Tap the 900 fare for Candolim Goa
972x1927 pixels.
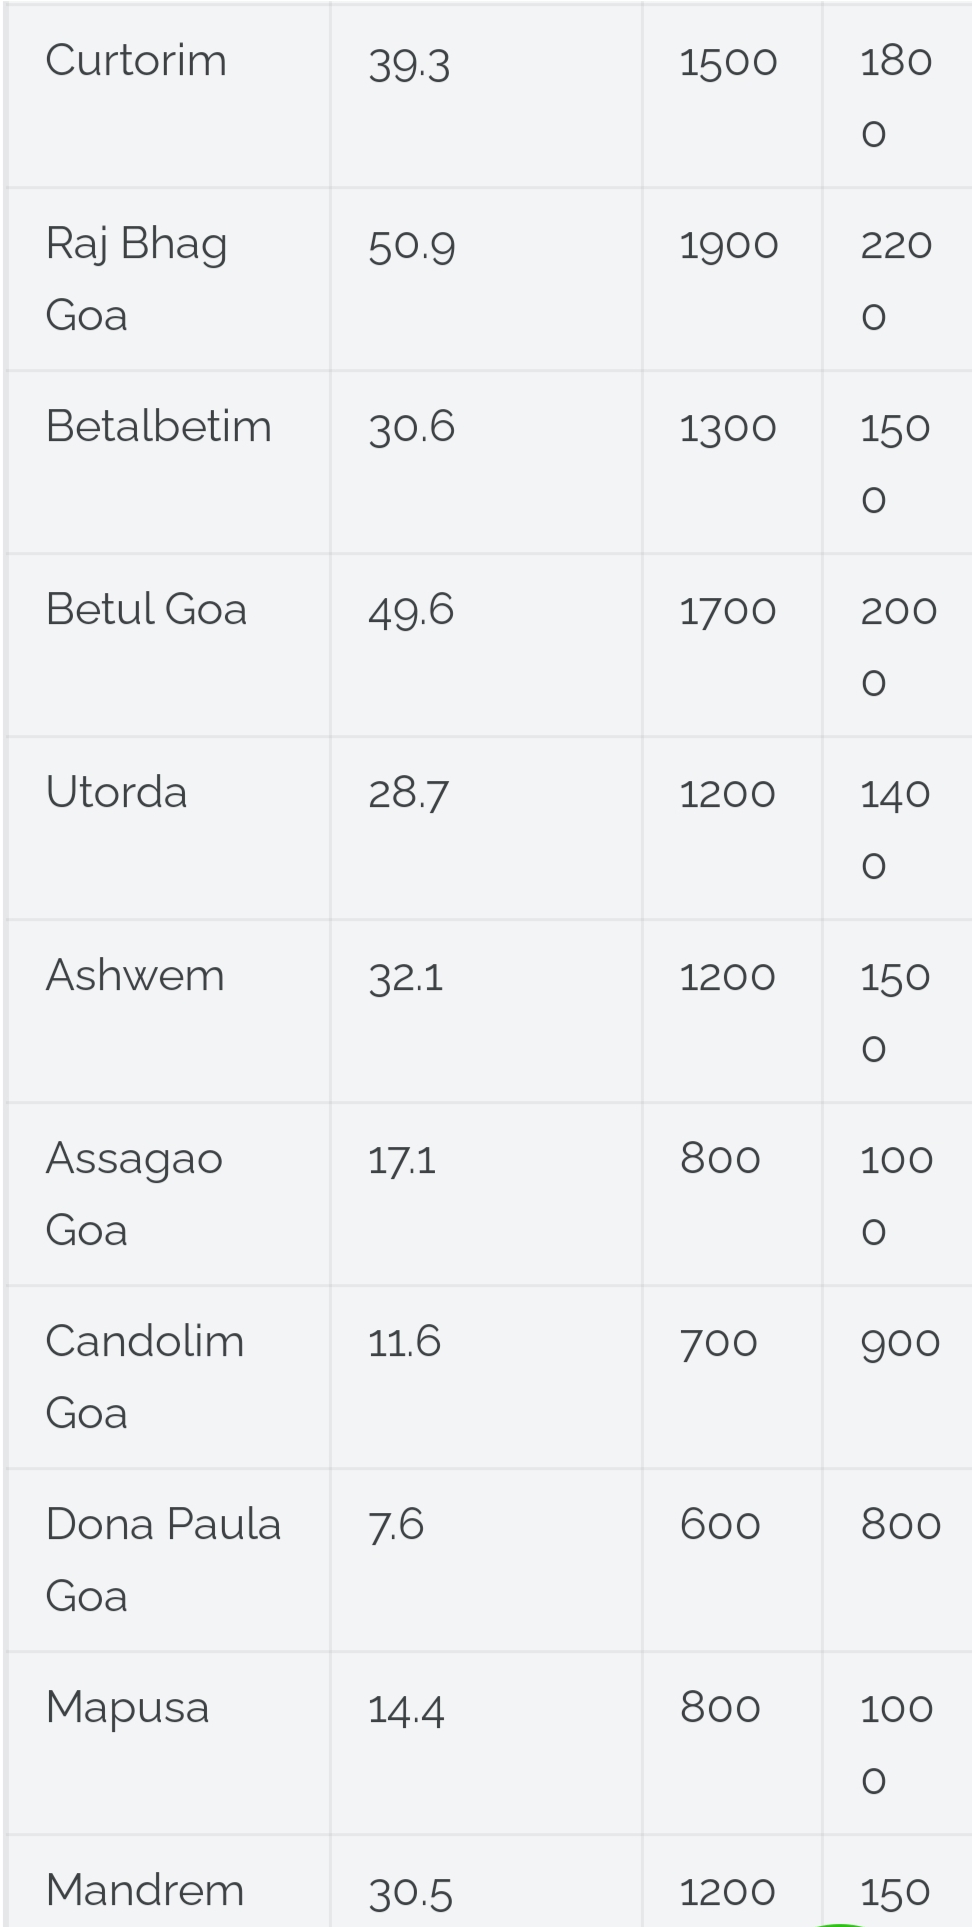(900, 1343)
